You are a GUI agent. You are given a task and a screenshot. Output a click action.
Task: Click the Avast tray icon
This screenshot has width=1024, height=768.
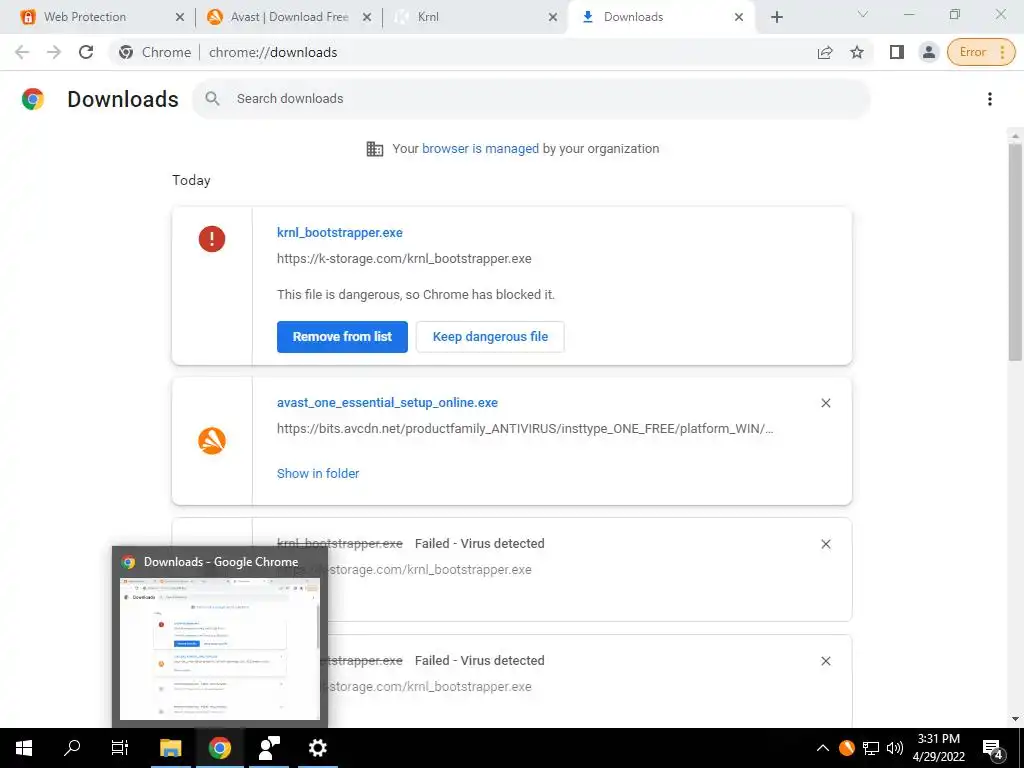(846, 748)
